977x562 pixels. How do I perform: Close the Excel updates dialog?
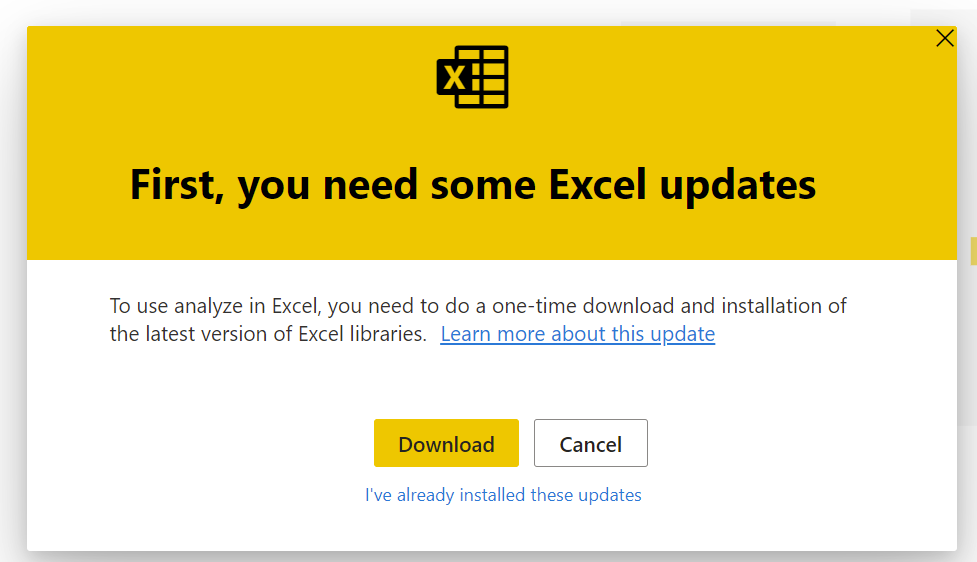(944, 39)
